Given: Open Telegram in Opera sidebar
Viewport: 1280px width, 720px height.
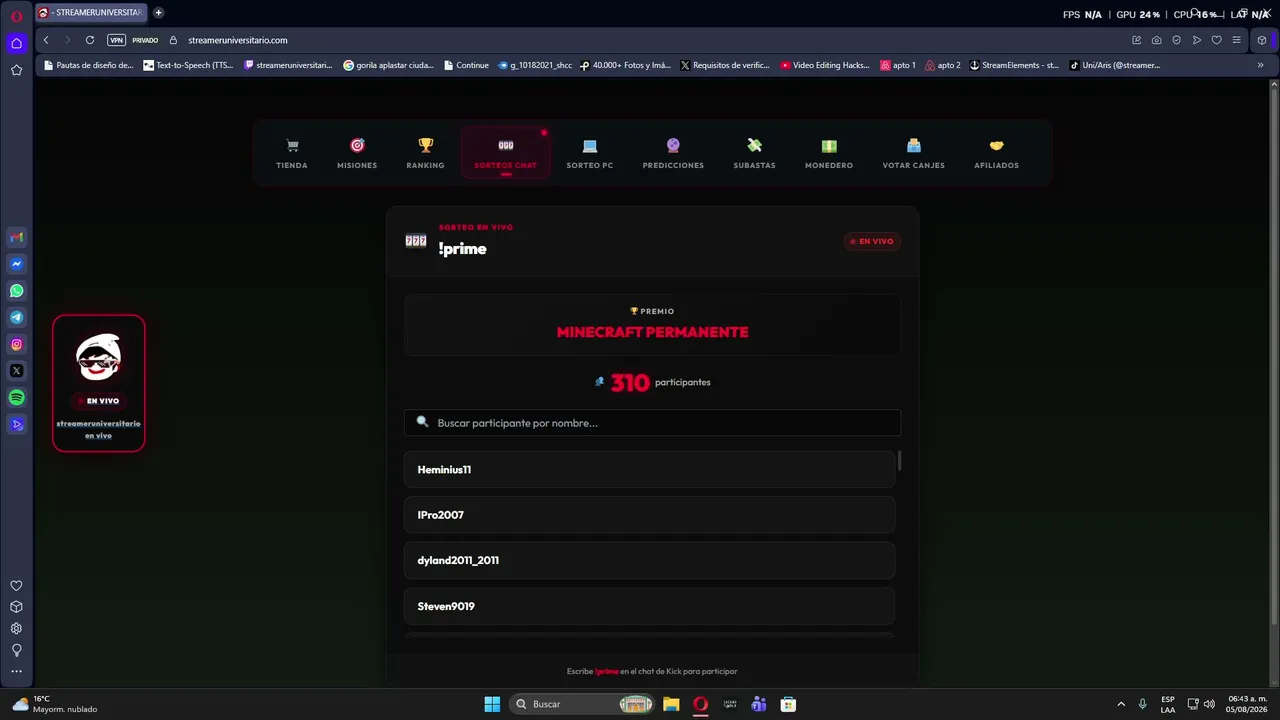Looking at the screenshot, I should coord(16,318).
